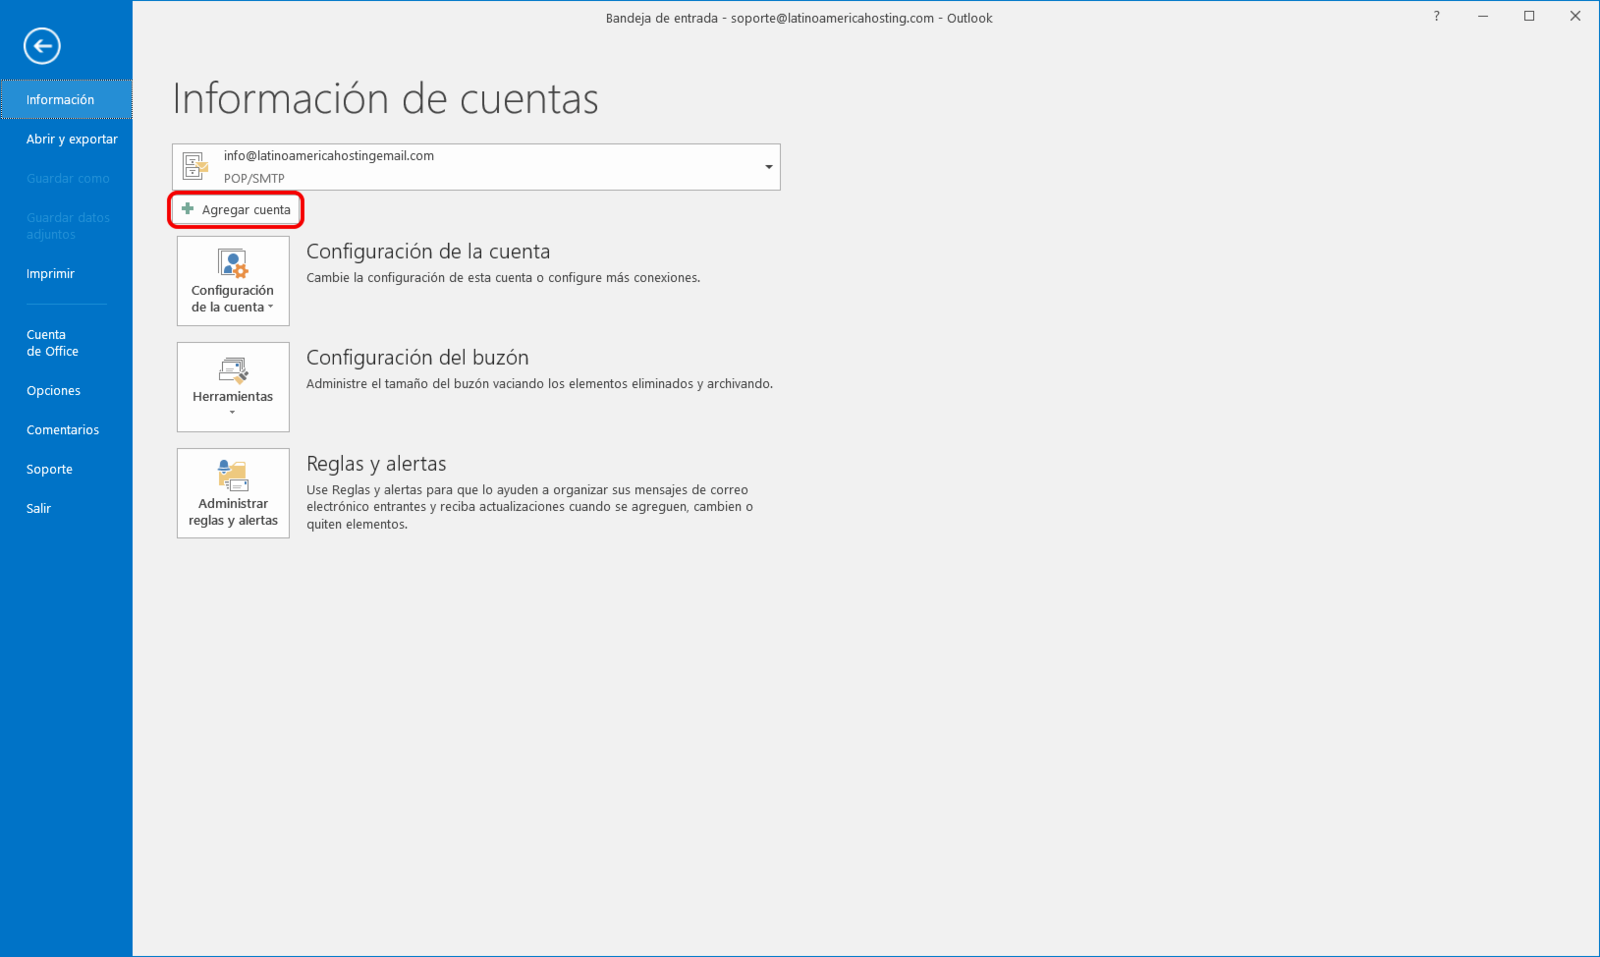Expand the account selector dropdown arrow

pos(768,167)
